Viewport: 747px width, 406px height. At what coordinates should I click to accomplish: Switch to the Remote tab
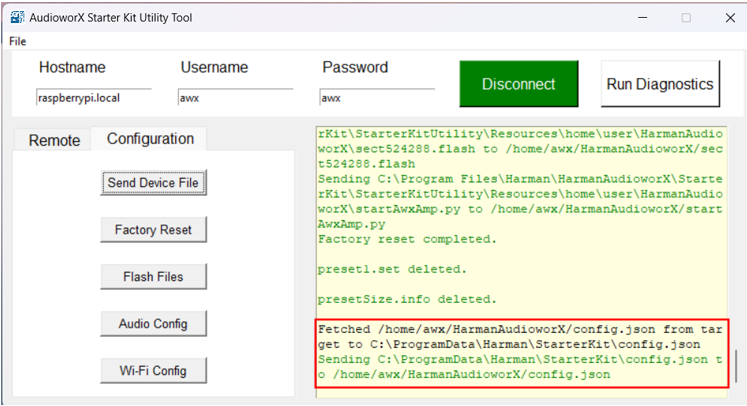(x=54, y=140)
